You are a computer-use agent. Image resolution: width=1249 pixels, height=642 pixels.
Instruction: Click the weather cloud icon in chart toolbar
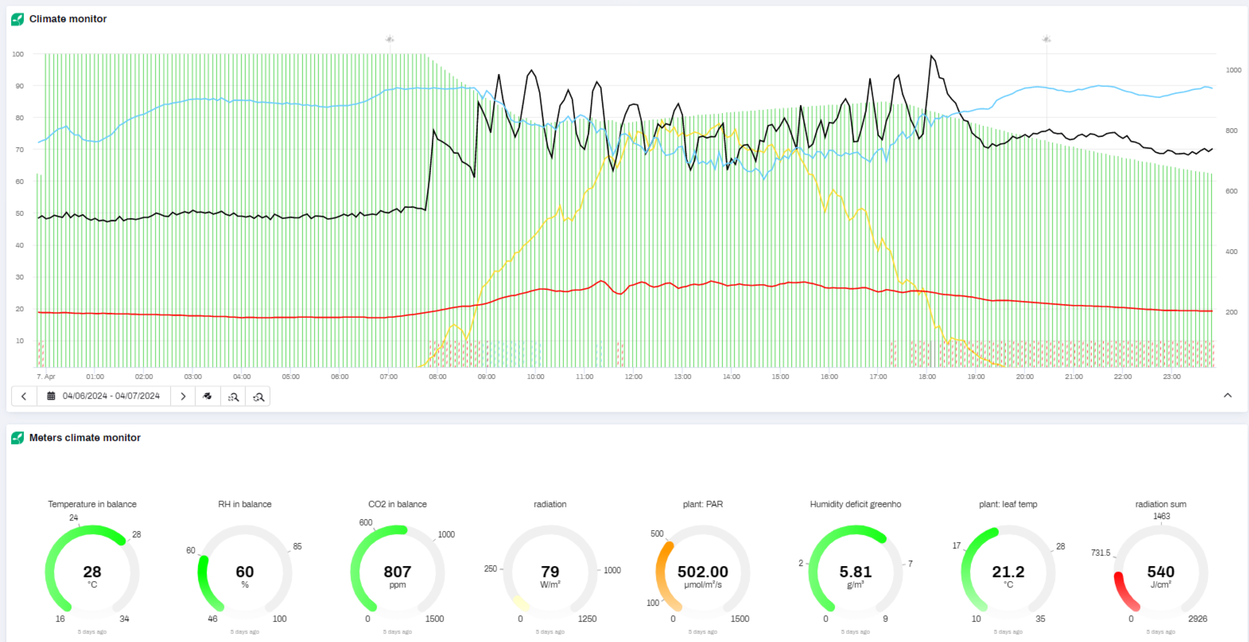click(208, 396)
